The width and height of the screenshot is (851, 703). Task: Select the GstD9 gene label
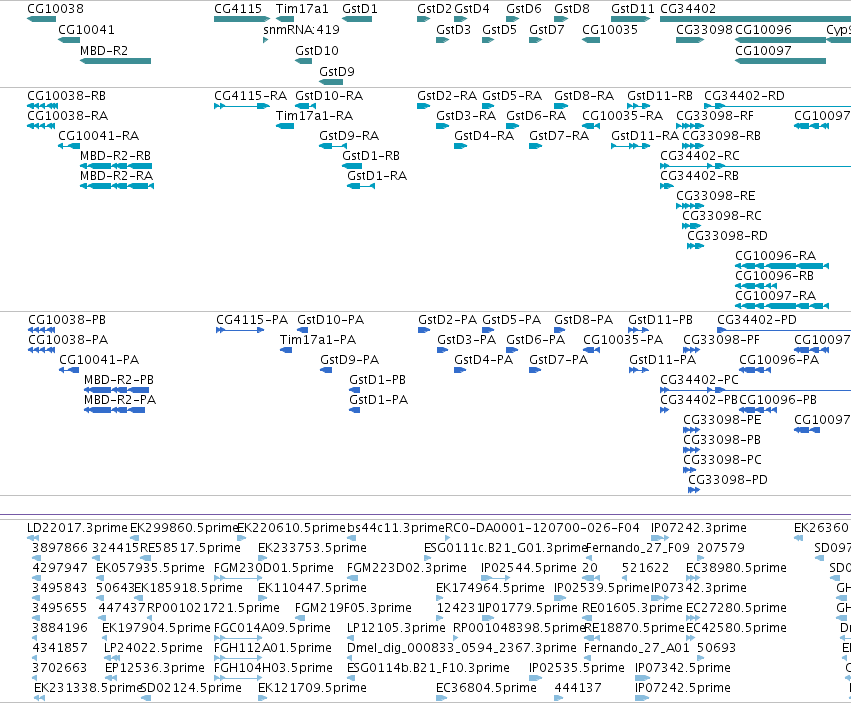(336, 72)
